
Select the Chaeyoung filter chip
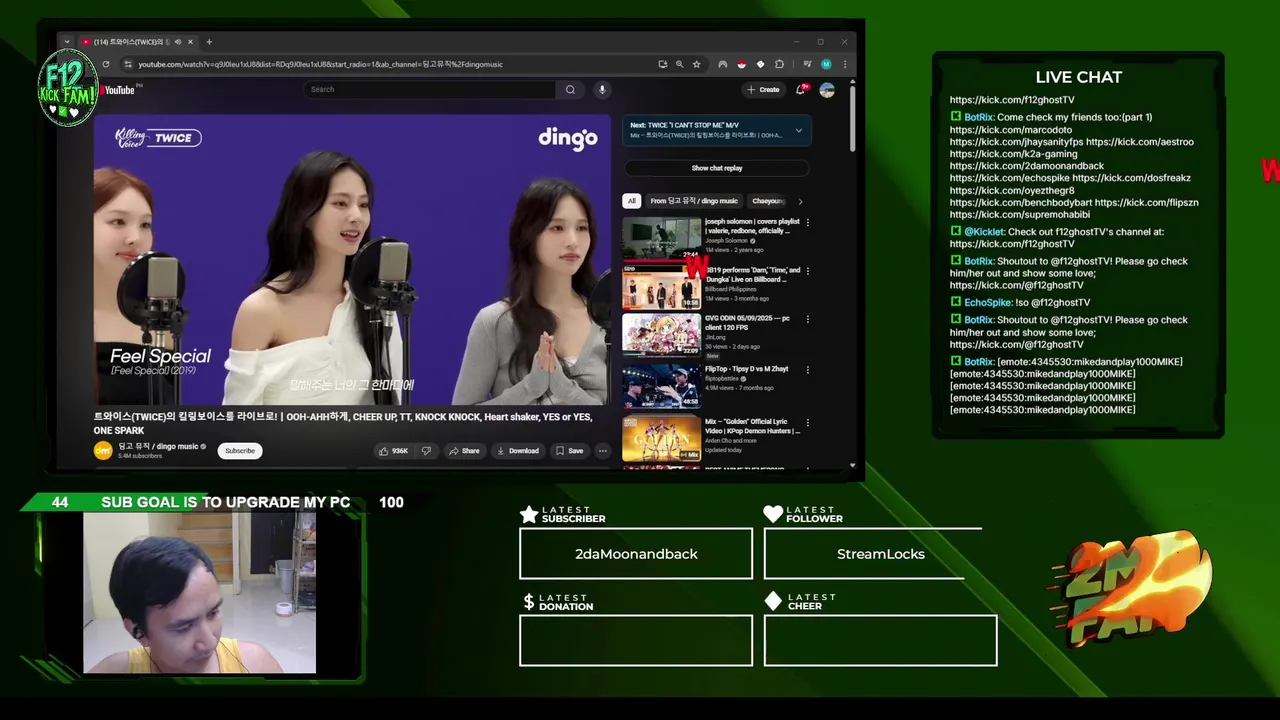point(768,201)
